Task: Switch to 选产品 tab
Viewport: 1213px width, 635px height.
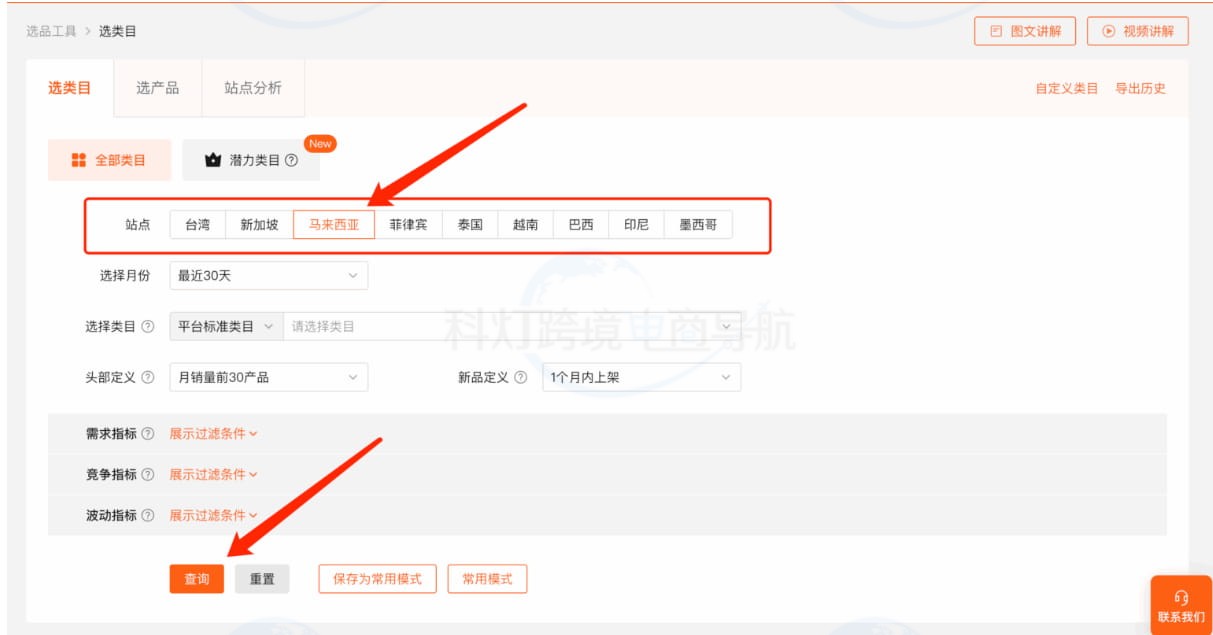Action: (158, 88)
